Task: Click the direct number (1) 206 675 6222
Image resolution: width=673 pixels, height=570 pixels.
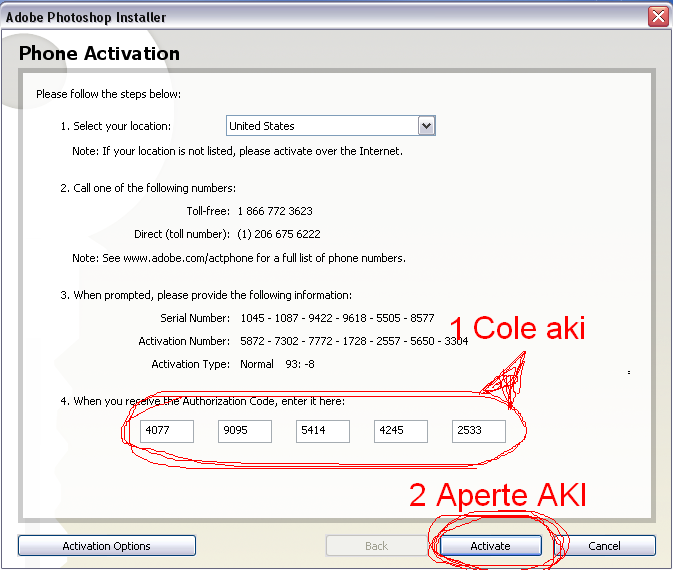Action: coord(279,234)
